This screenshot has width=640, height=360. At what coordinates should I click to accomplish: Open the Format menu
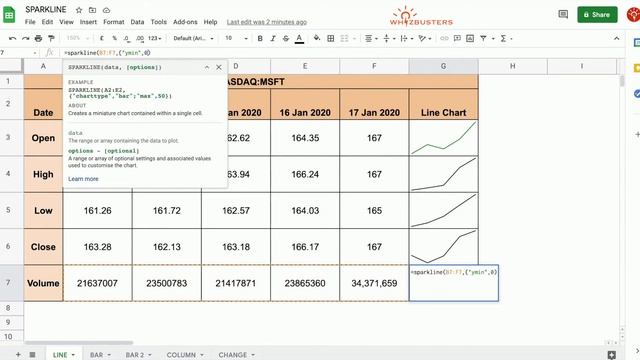click(113, 22)
